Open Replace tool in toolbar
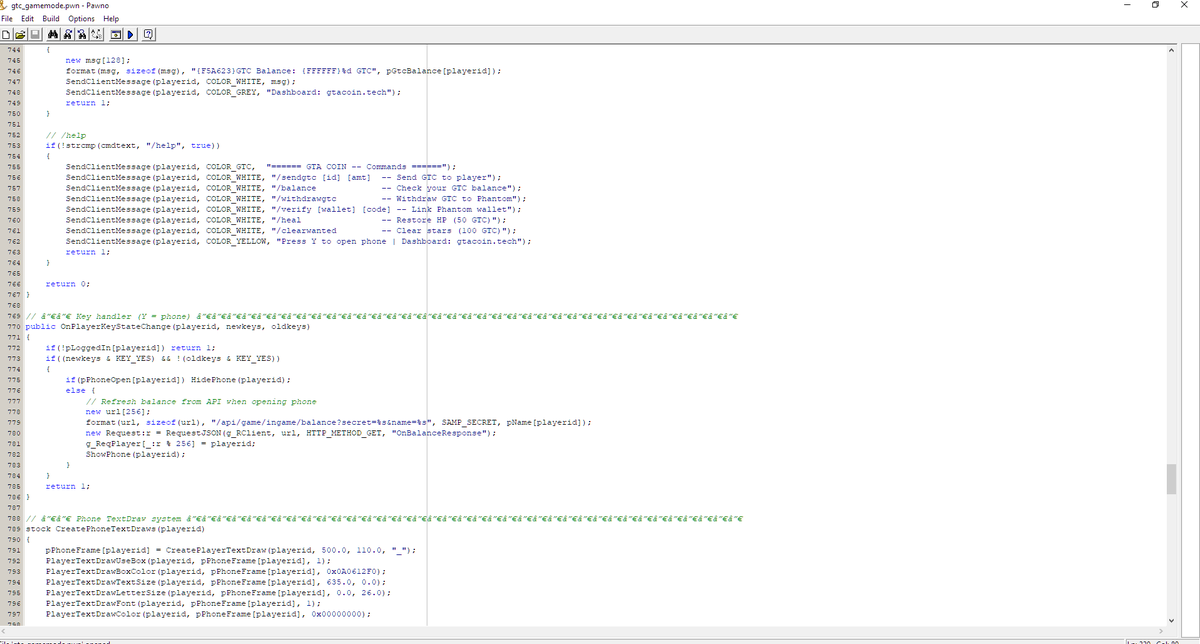The width and height of the screenshot is (1200, 644). coord(96,35)
